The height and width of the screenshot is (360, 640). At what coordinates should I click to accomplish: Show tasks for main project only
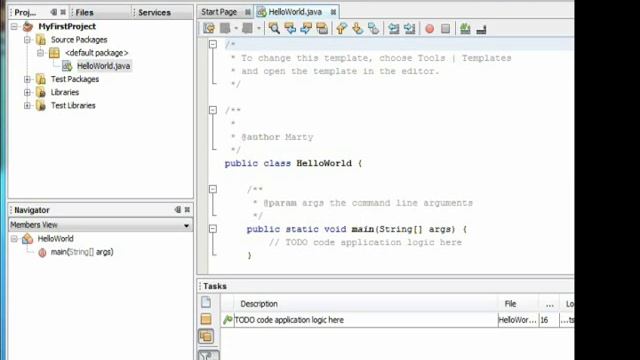206,319
